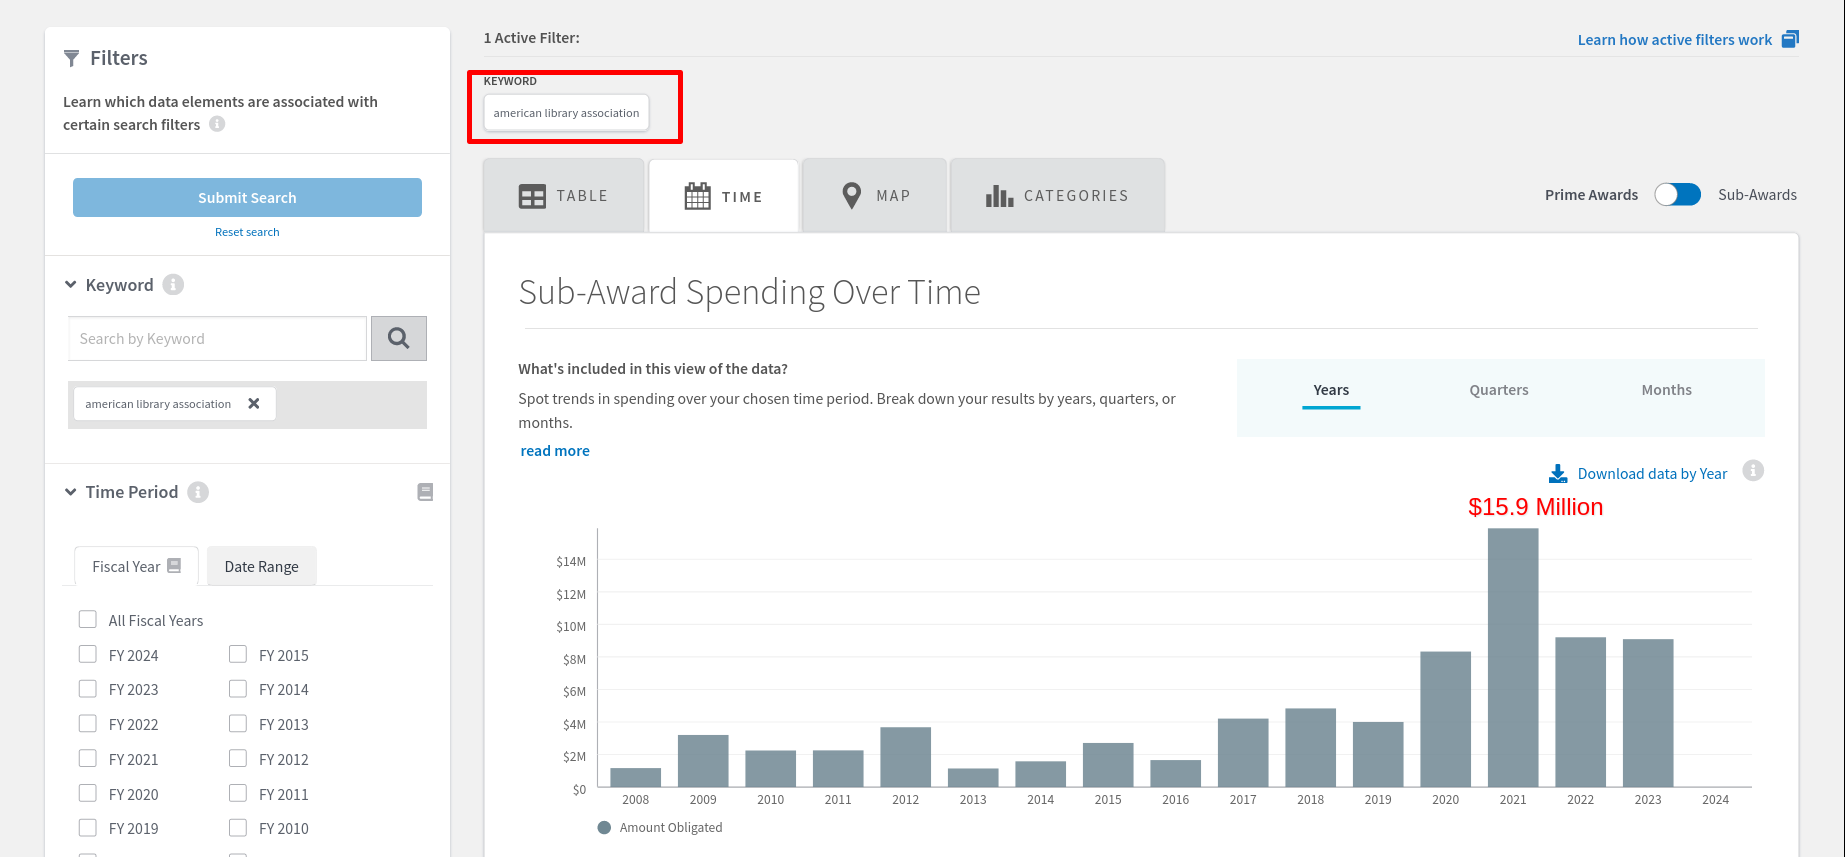Check the FY 2014 checkbox
Viewport: 1845px width, 857px height.
click(x=238, y=689)
